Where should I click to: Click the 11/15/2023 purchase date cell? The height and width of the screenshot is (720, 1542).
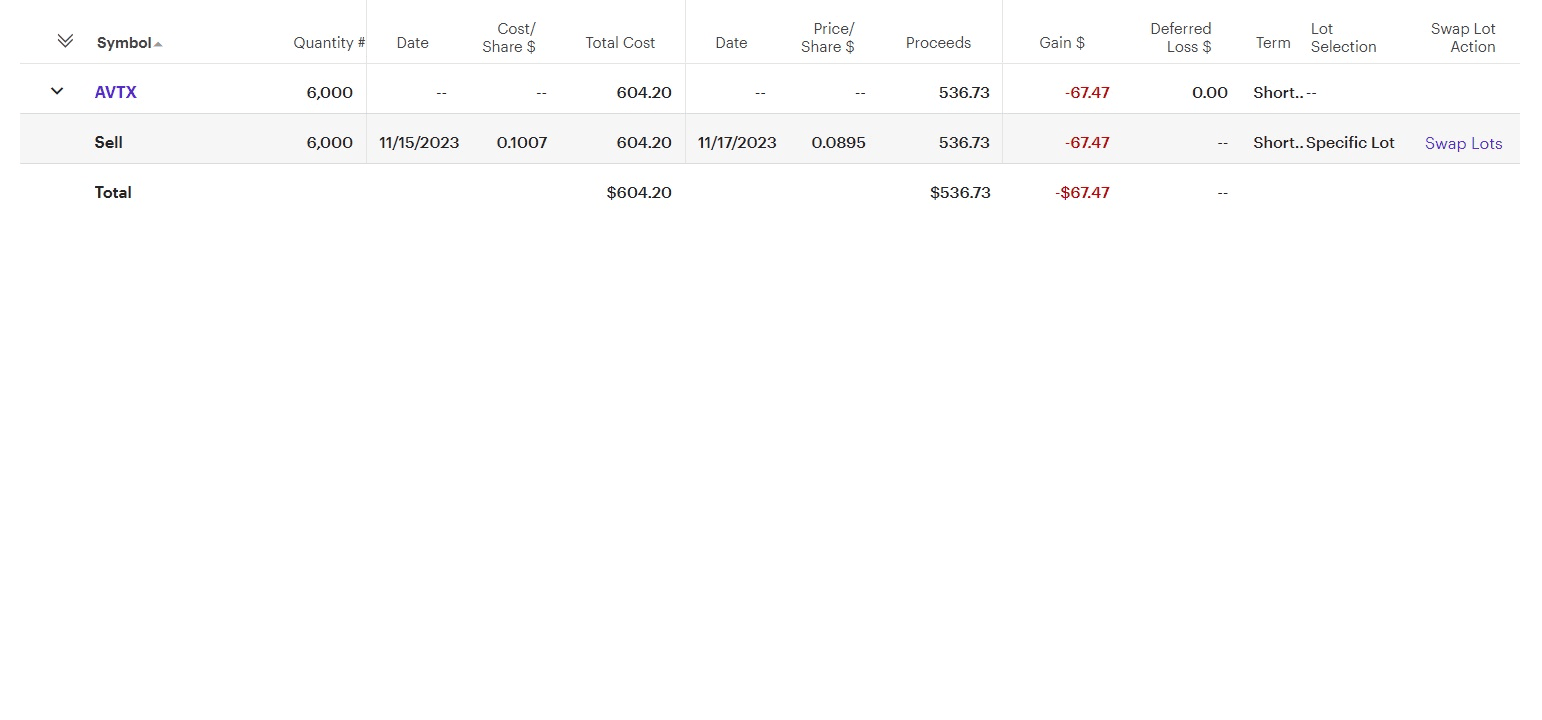(x=419, y=142)
